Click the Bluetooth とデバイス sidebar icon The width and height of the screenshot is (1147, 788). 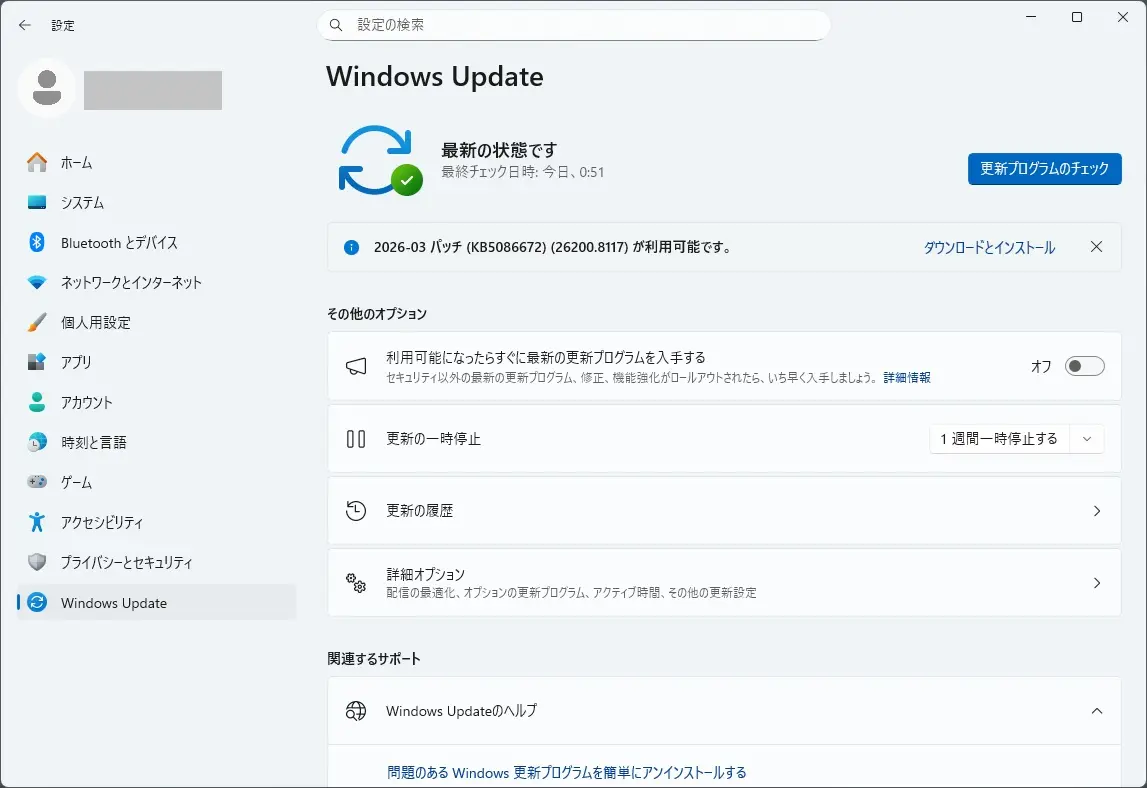point(37,242)
